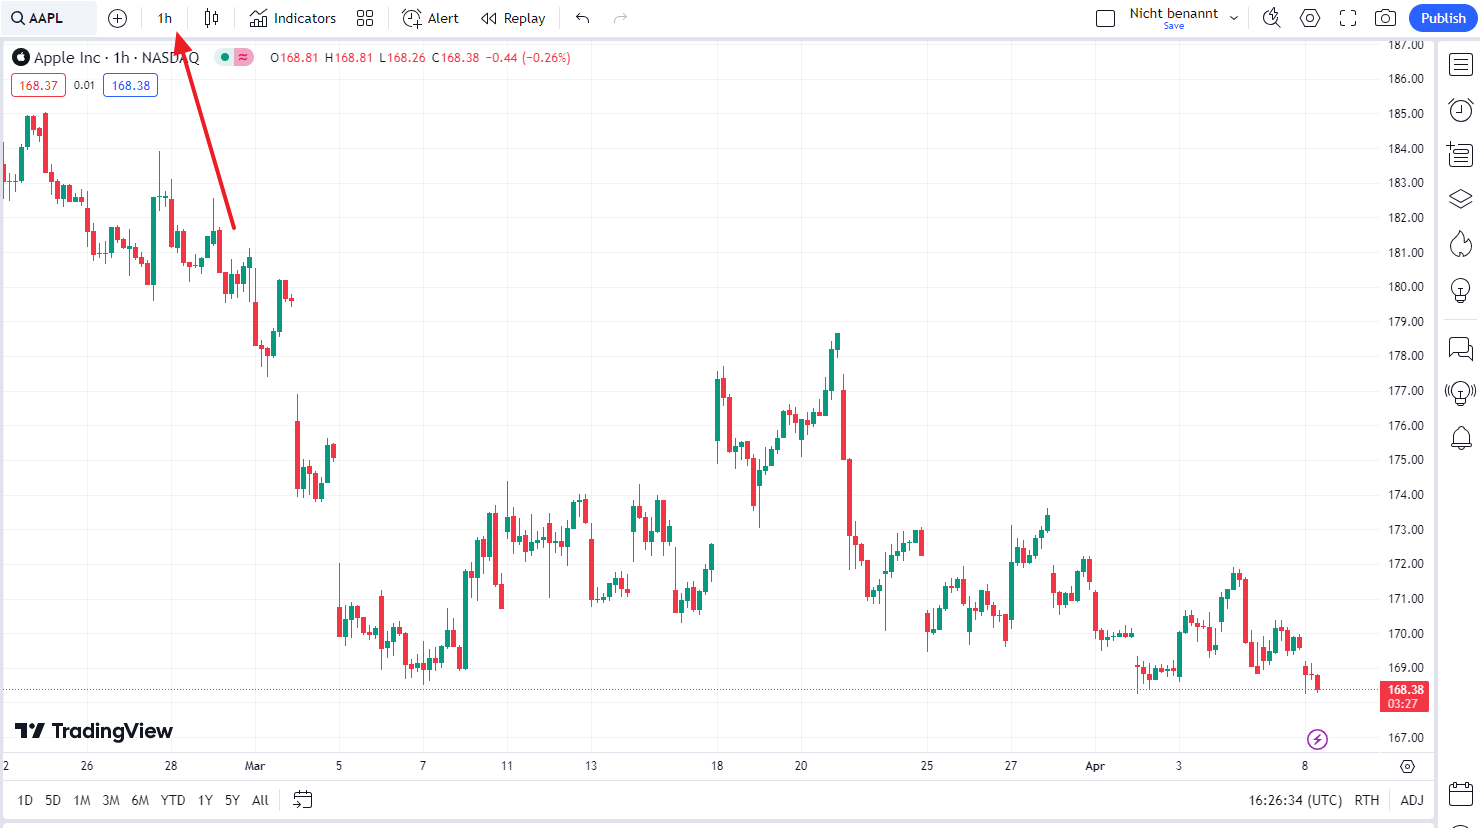Screen dimensions: 1480x828
Task: Open the go to date calendar icon
Action: [303, 800]
